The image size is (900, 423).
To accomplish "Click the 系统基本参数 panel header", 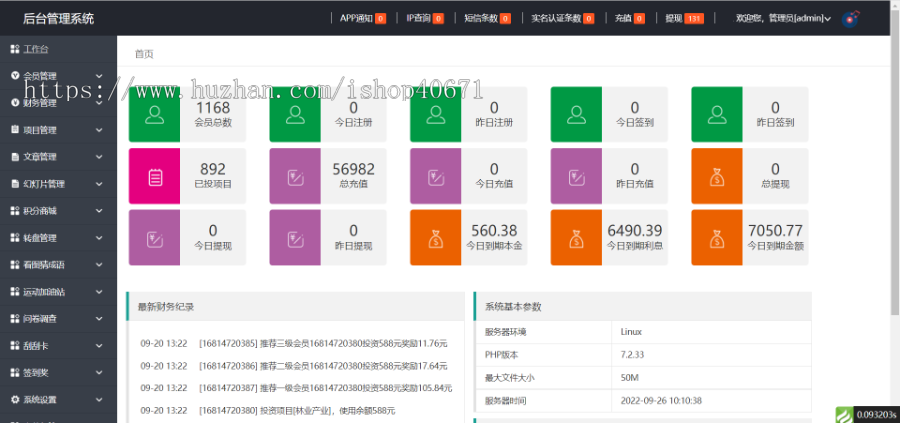I will pyautogui.click(x=643, y=306).
